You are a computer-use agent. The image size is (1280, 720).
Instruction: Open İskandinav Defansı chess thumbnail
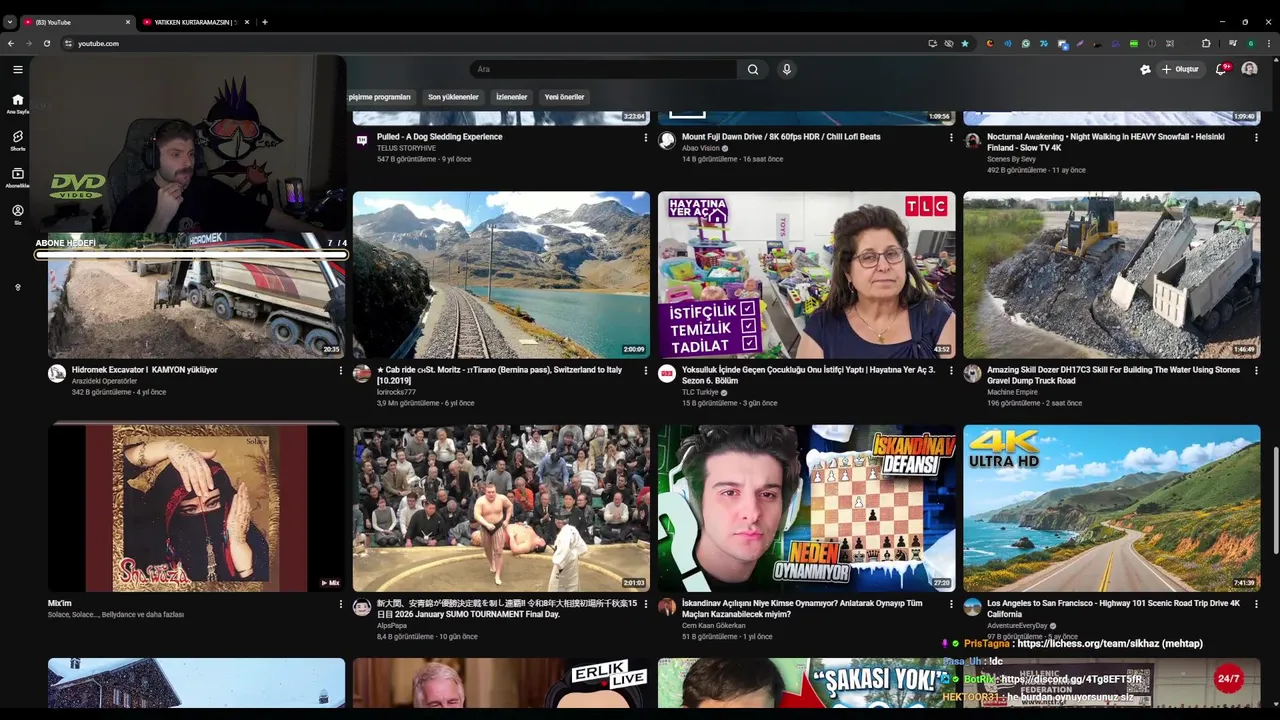(807, 508)
